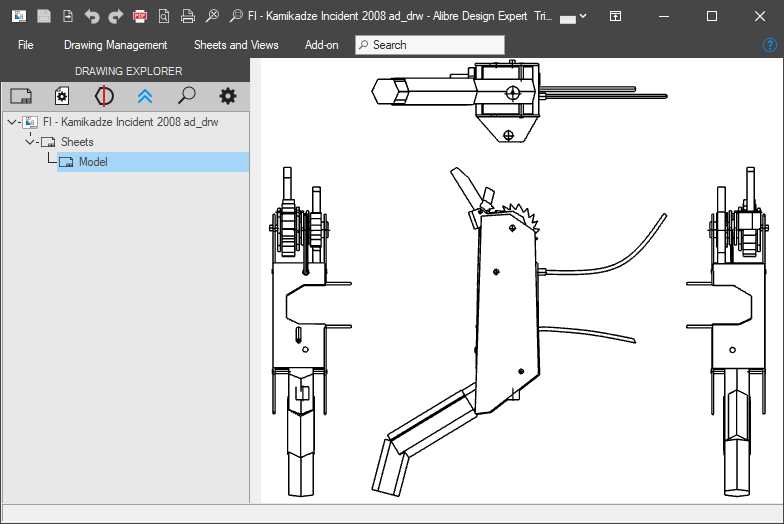The height and width of the screenshot is (524, 784).
Task: Open Print Preview from quick access toolbar
Action: tap(164, 16)
